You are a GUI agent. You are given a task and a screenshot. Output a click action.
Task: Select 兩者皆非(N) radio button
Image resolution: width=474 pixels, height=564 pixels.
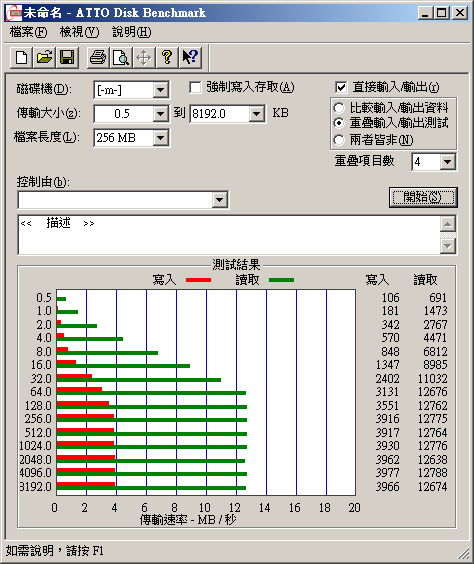pos(339,140)
